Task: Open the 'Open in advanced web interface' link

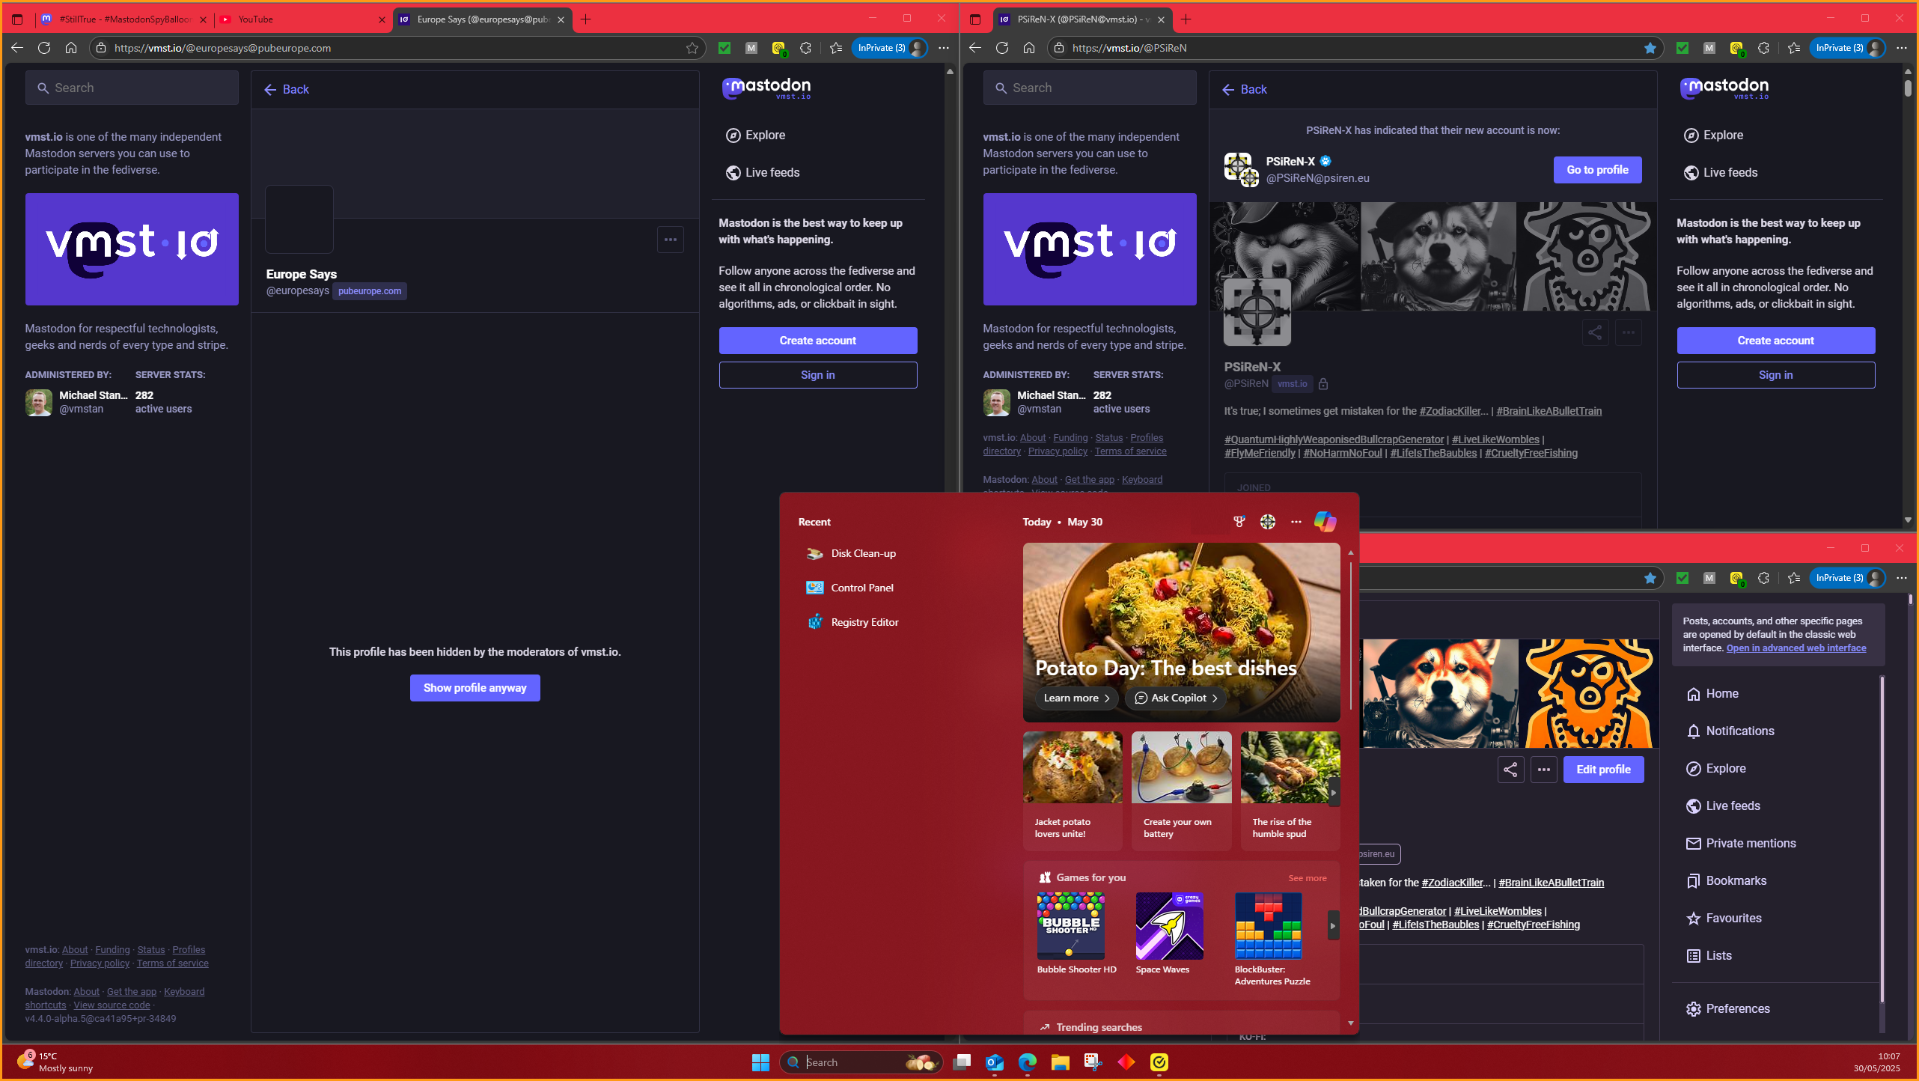Action: point(1796,648)
